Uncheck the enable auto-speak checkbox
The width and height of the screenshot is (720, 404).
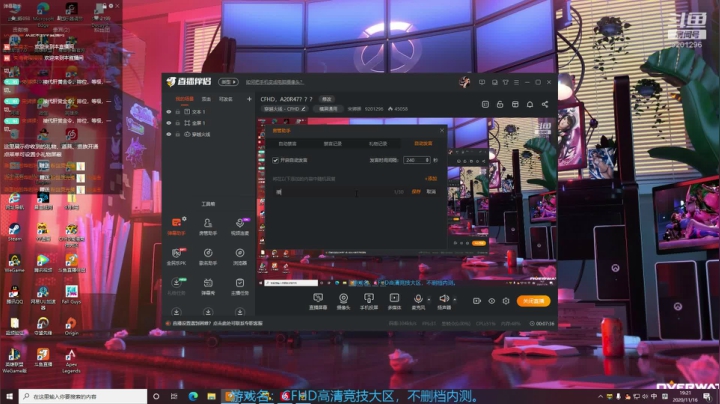click(x=276, y=160)
